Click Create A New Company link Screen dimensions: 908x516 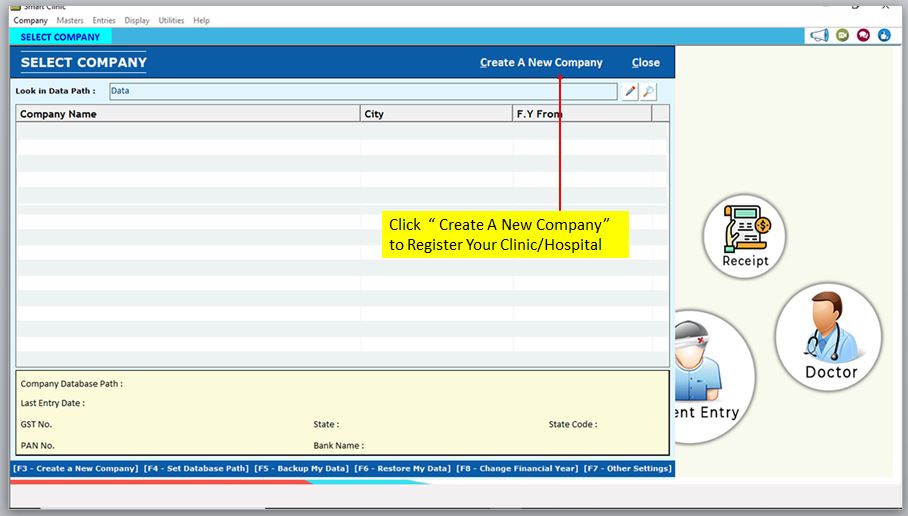coord(541,62)
